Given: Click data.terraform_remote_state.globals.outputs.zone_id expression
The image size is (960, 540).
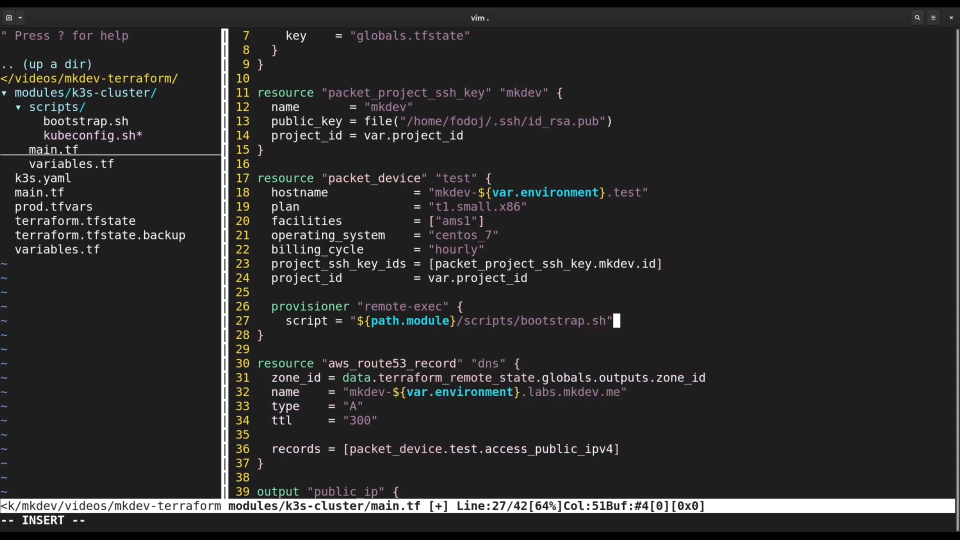Looking at the screenshot, I should click(523, 378).
